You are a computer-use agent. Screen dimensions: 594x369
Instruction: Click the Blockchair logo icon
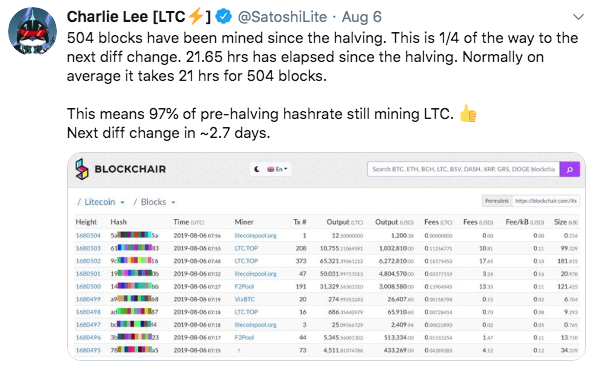(81, 169)
